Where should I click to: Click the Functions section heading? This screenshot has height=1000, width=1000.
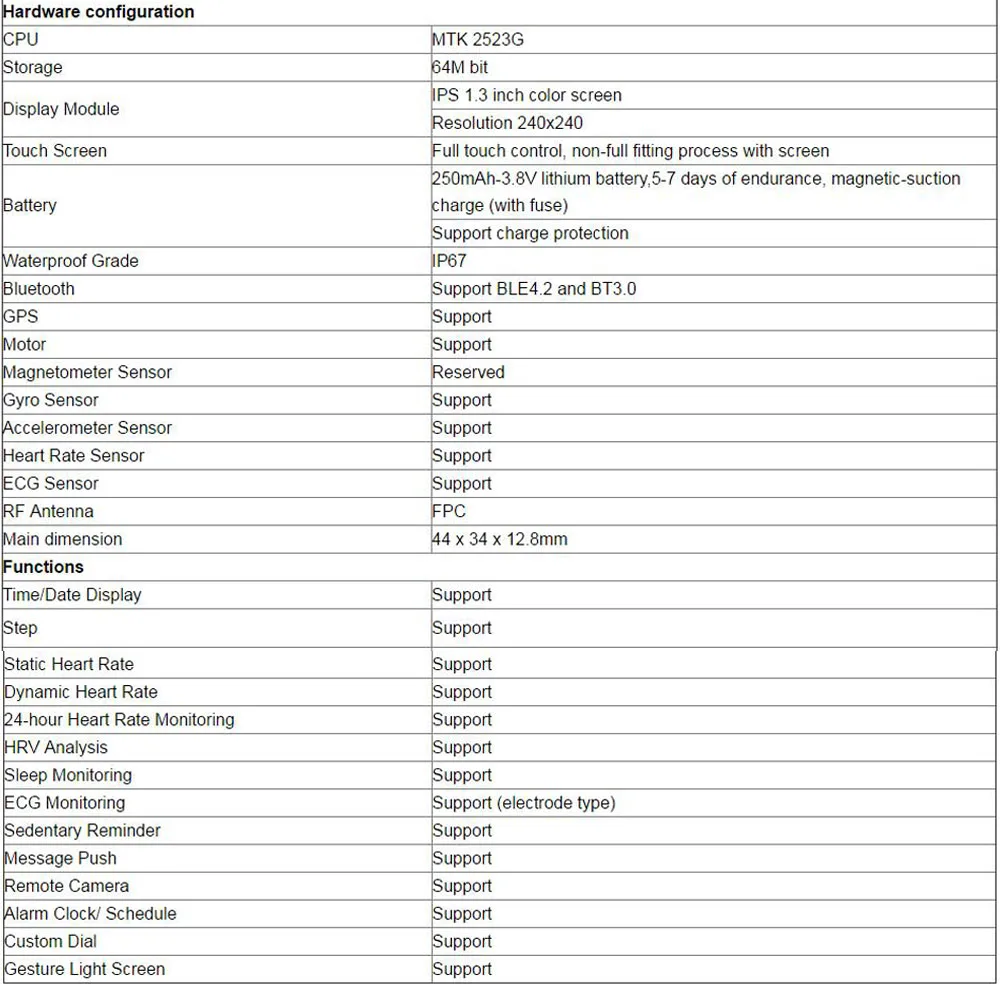coord(43,567)
